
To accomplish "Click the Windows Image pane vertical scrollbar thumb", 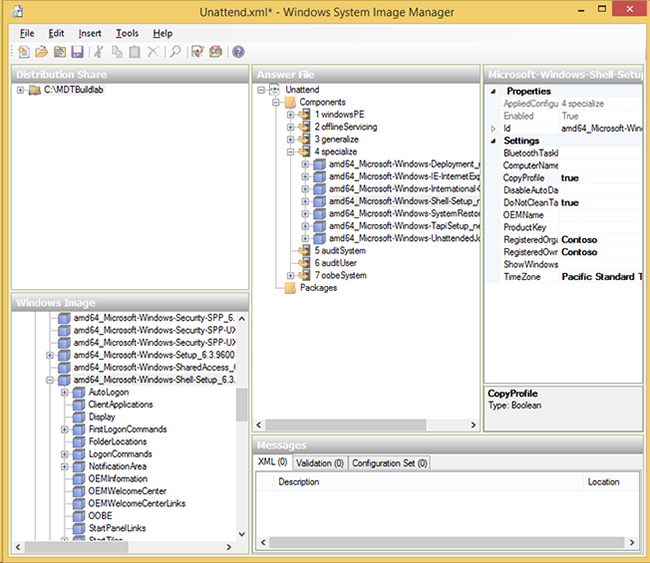I will click(241, 405).
